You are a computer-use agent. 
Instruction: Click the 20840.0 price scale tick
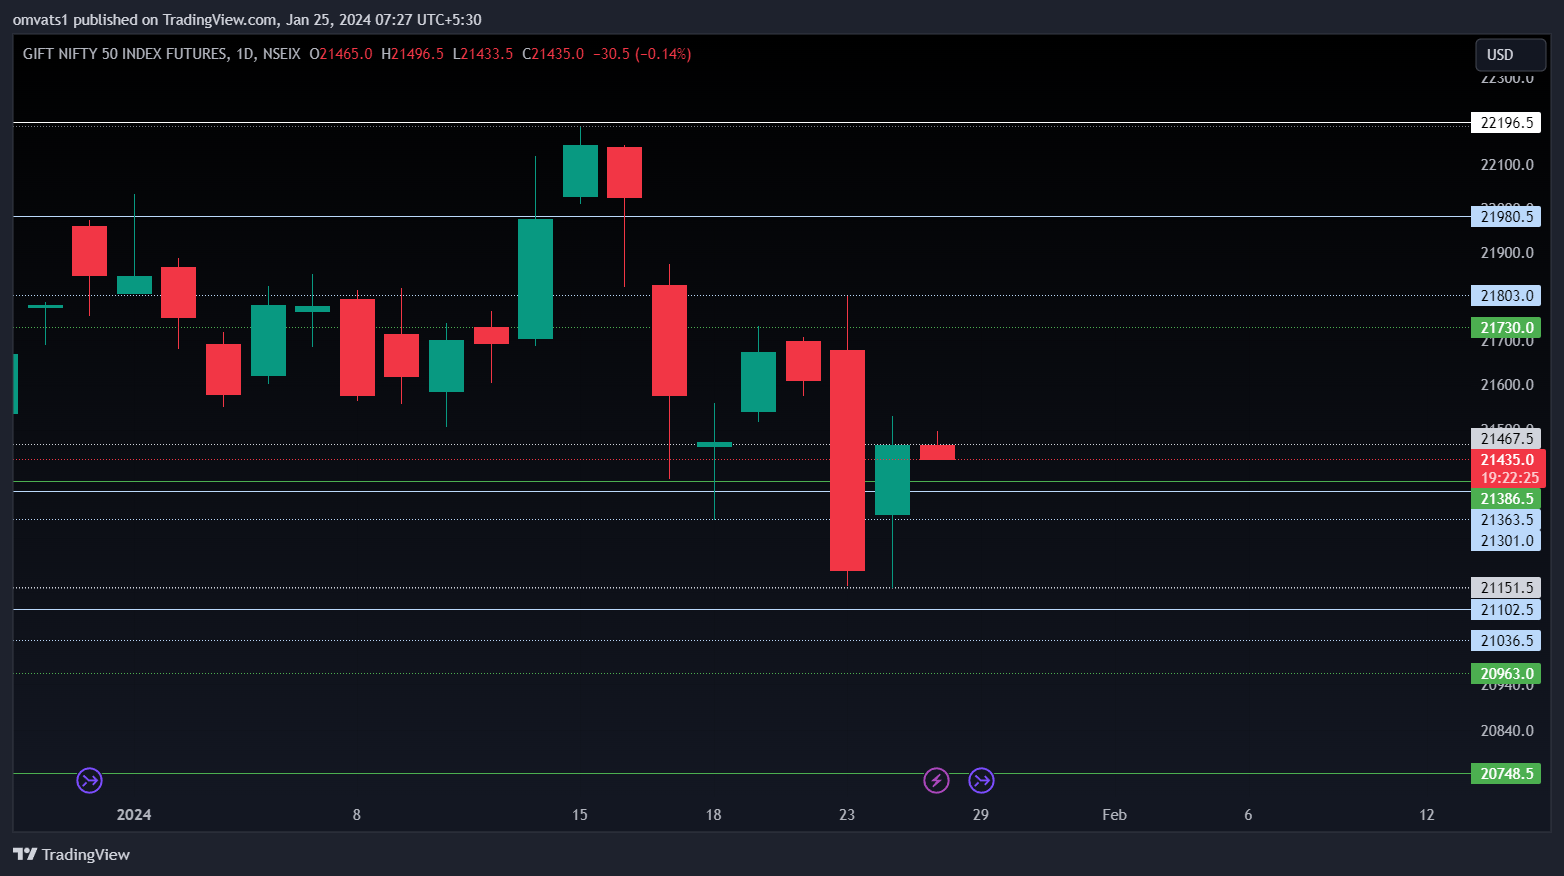pyautogui.click(x=1507, y=730)
